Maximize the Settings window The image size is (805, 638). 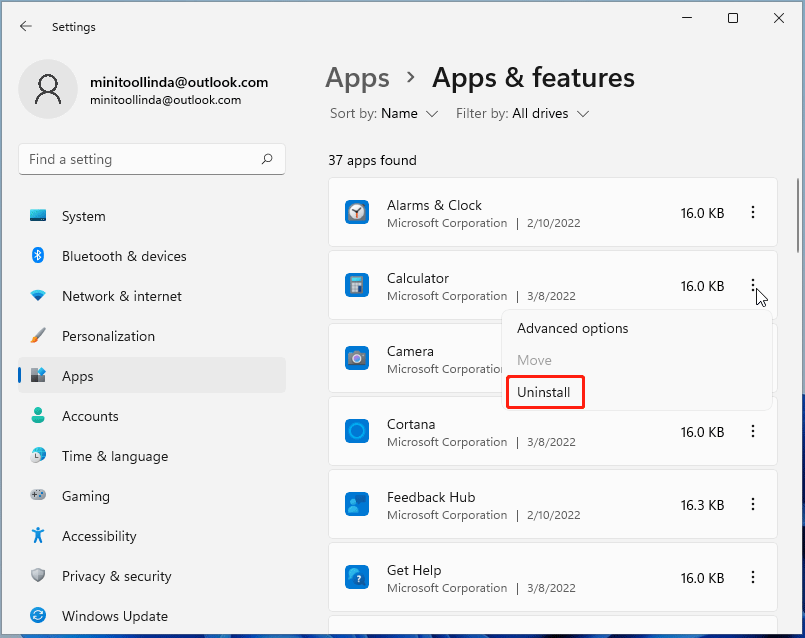(x=733, y=18)
